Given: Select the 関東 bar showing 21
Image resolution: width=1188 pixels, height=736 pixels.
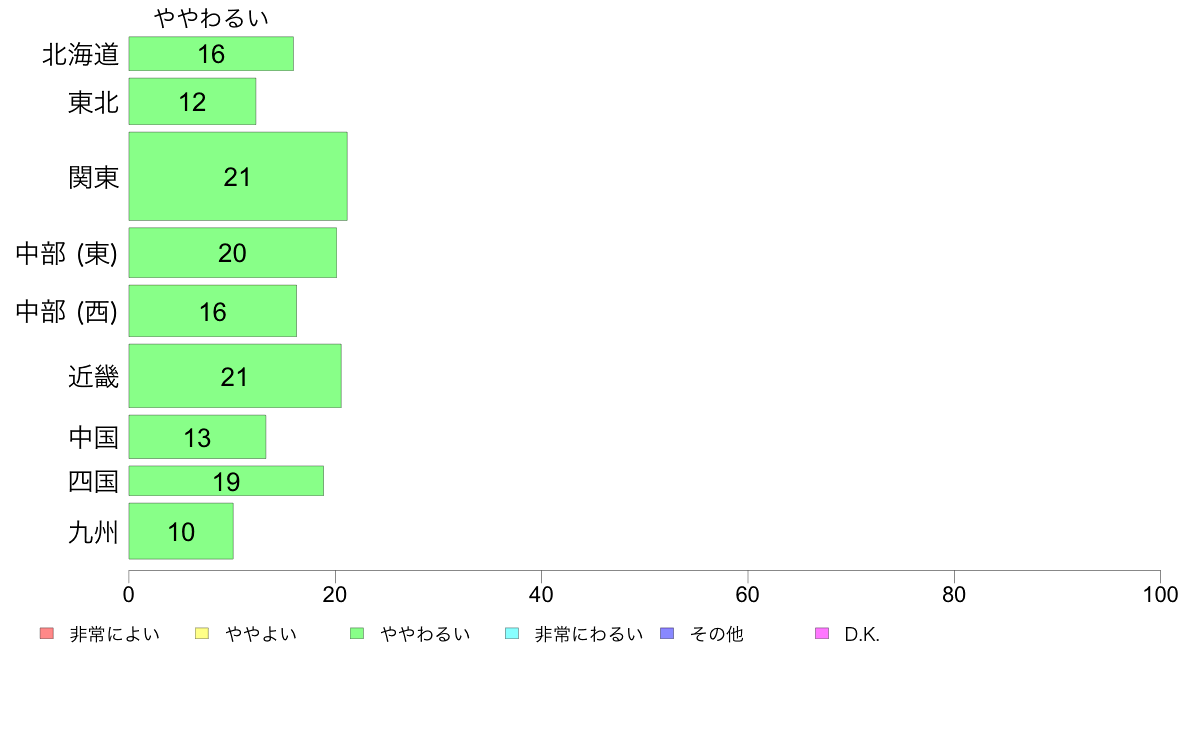Looking at the screenshot, I should click(x=238, y=177).
